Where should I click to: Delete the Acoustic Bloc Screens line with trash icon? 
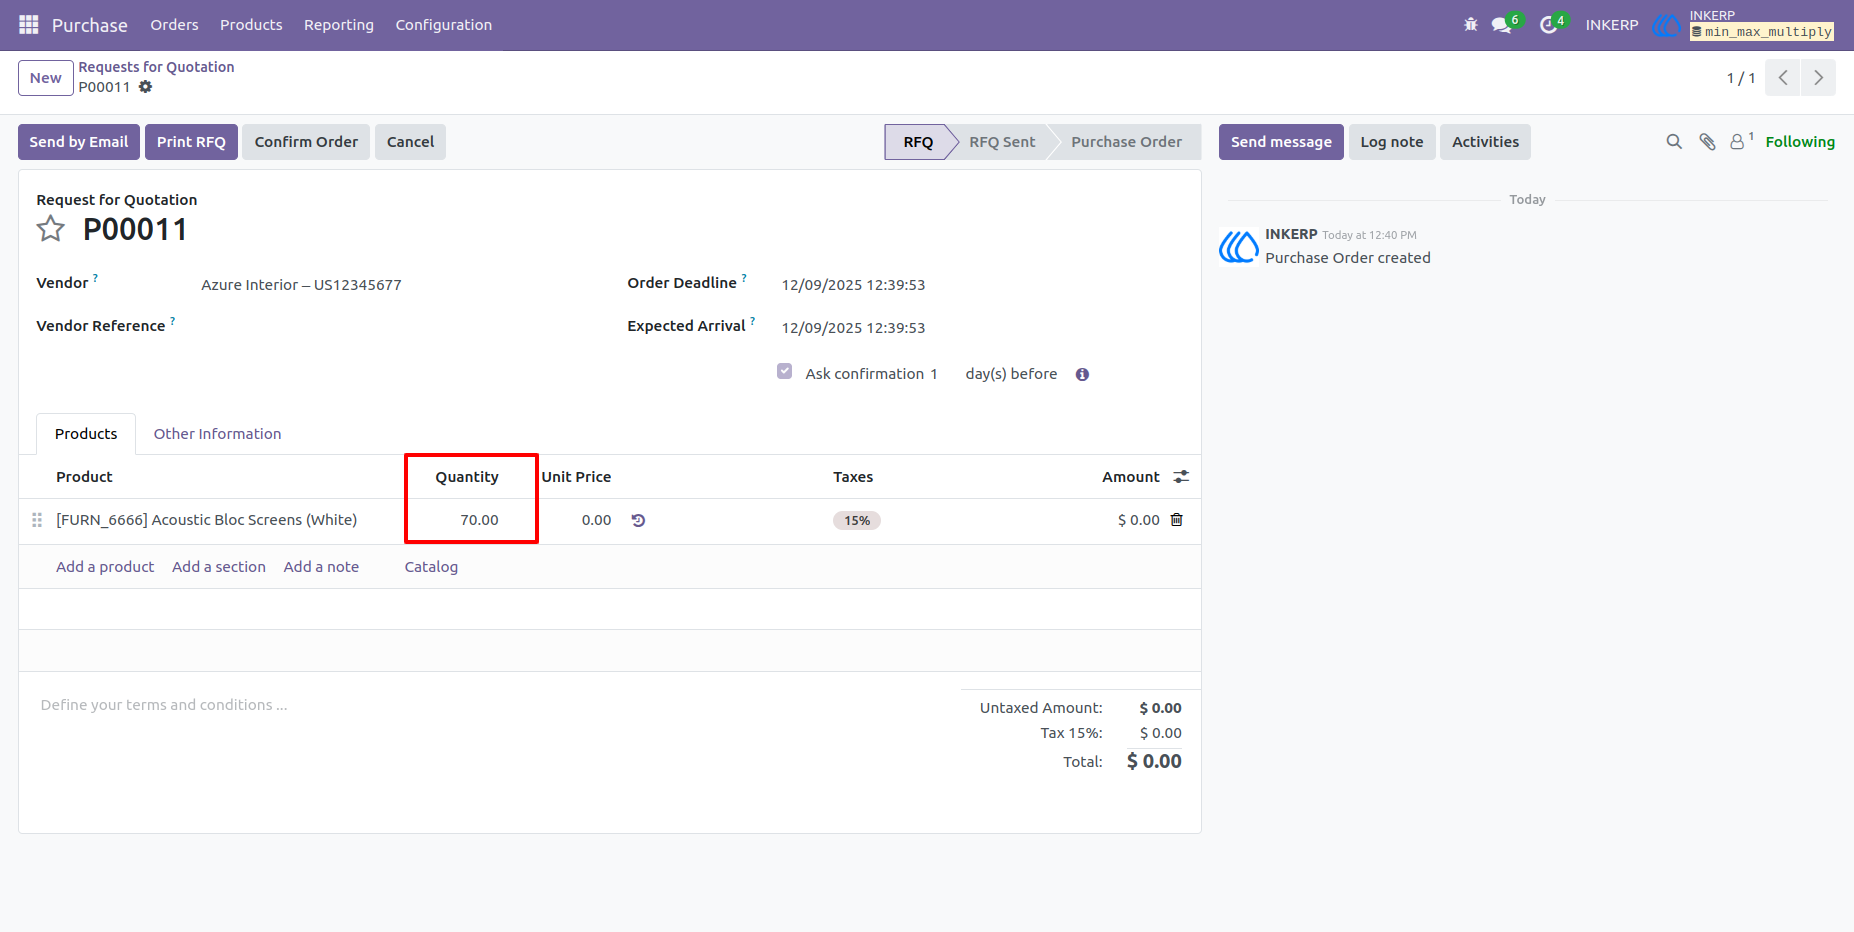[1177, 520]
